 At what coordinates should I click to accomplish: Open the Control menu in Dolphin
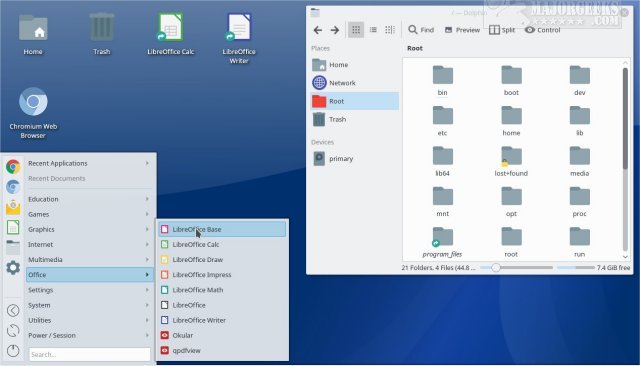(542, 30)
